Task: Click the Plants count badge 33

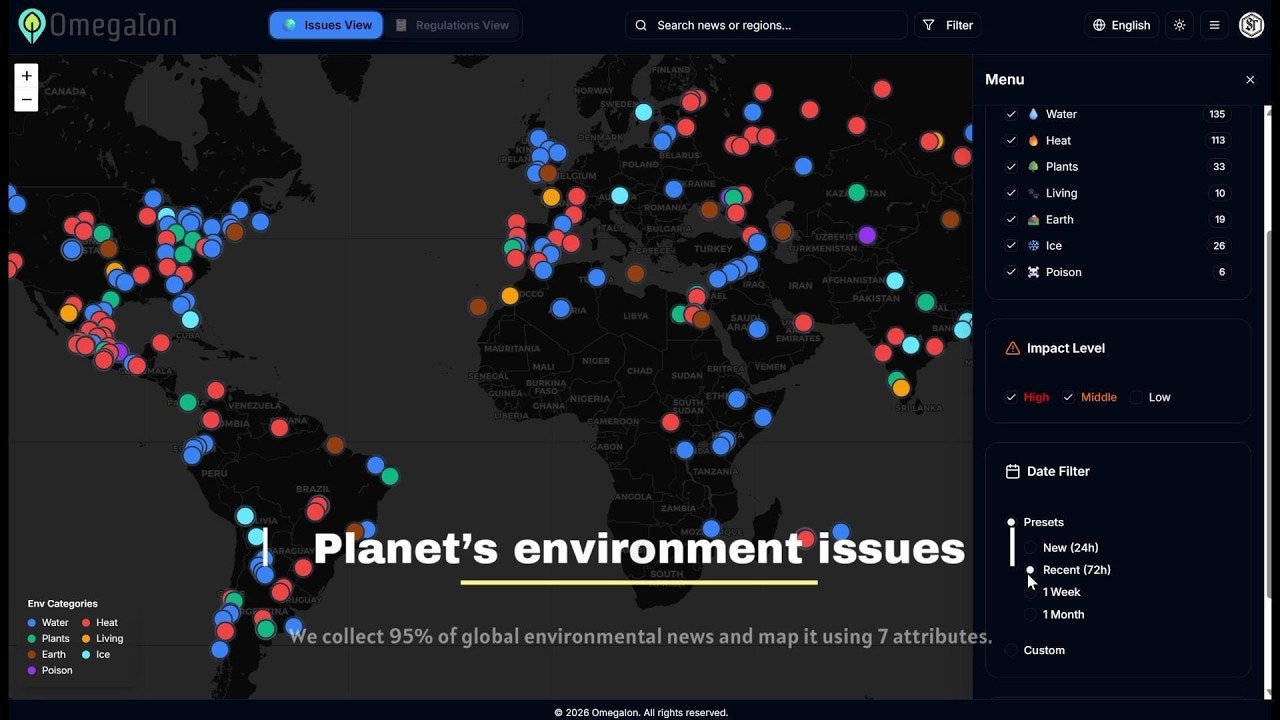Action: (x=1219, y=167)
